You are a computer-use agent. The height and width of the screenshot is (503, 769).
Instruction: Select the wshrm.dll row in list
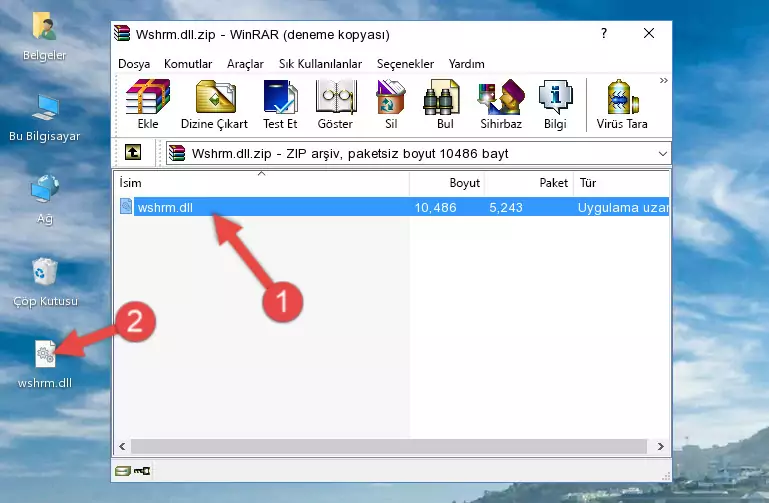point(394,206)
